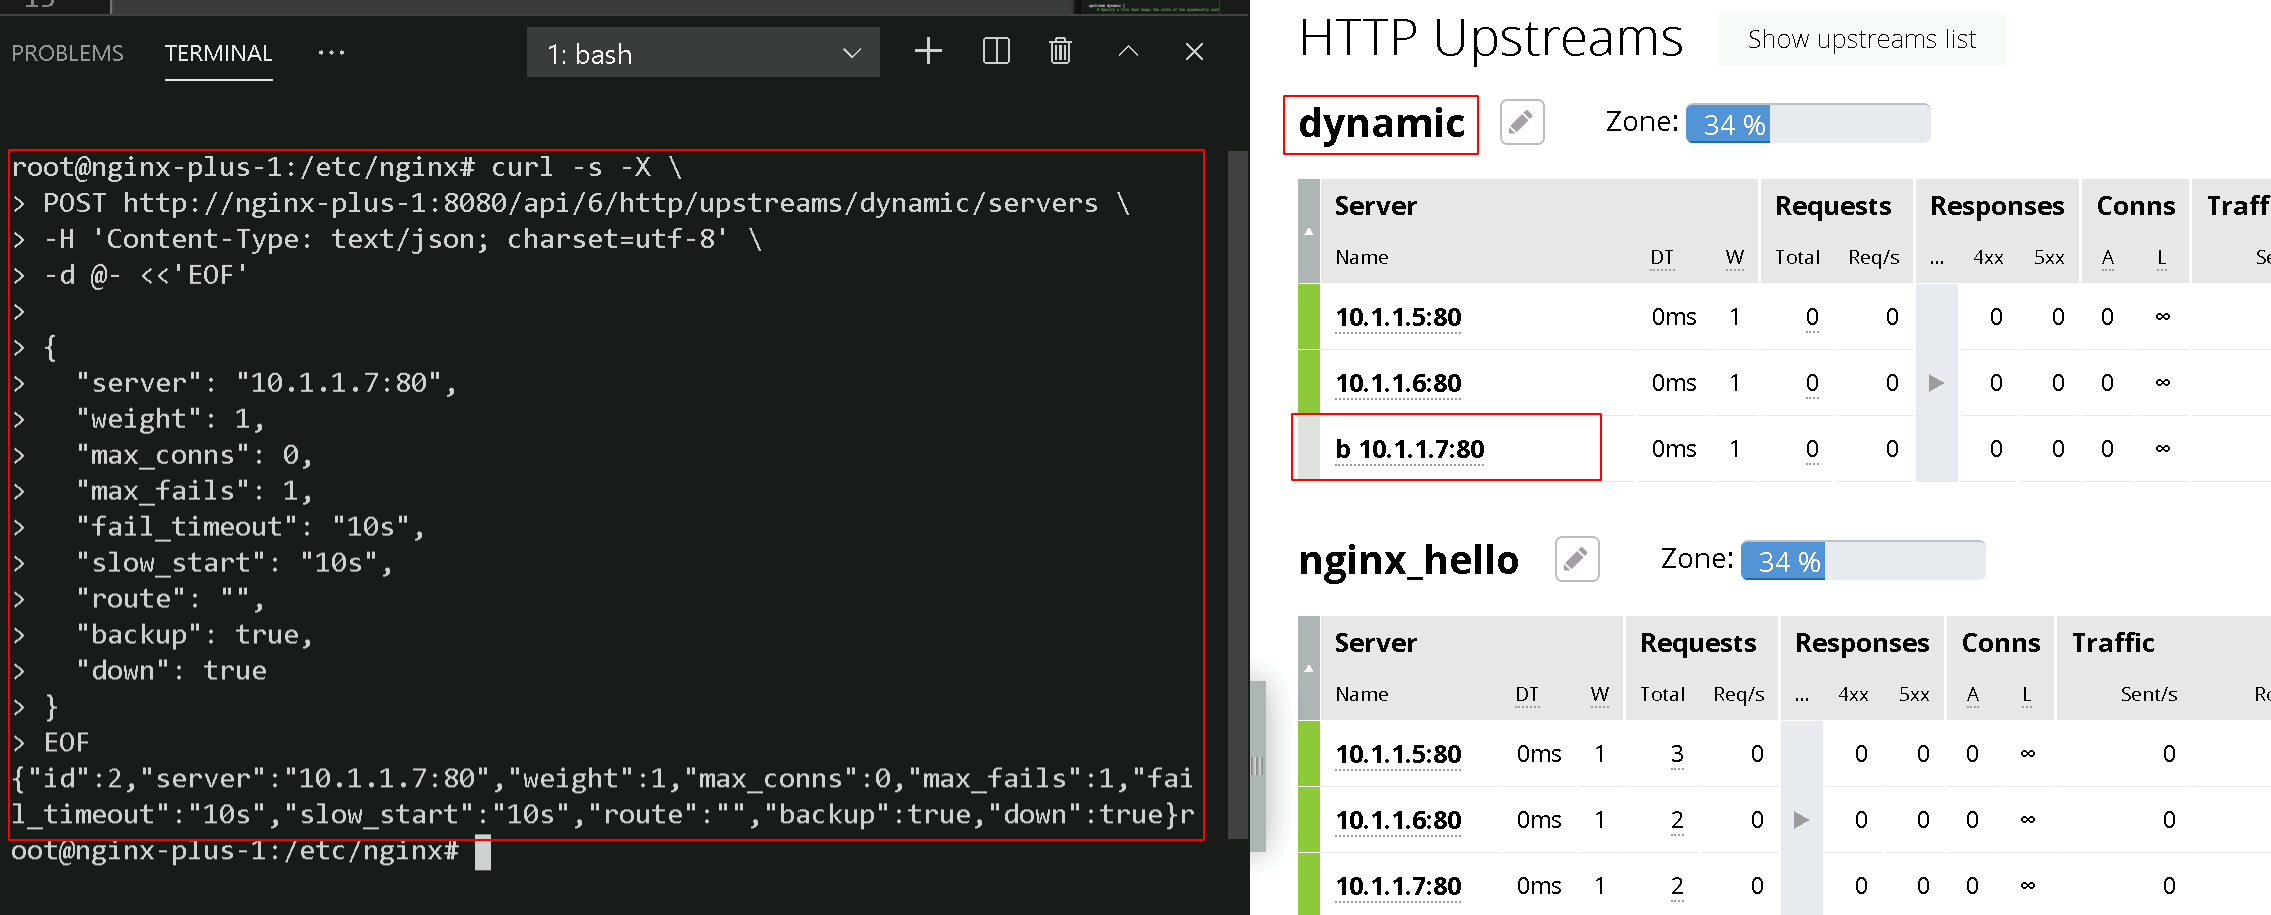2271x915 pixels.
Task: Split the terminal pane
Action: click(x=996, y=52)
